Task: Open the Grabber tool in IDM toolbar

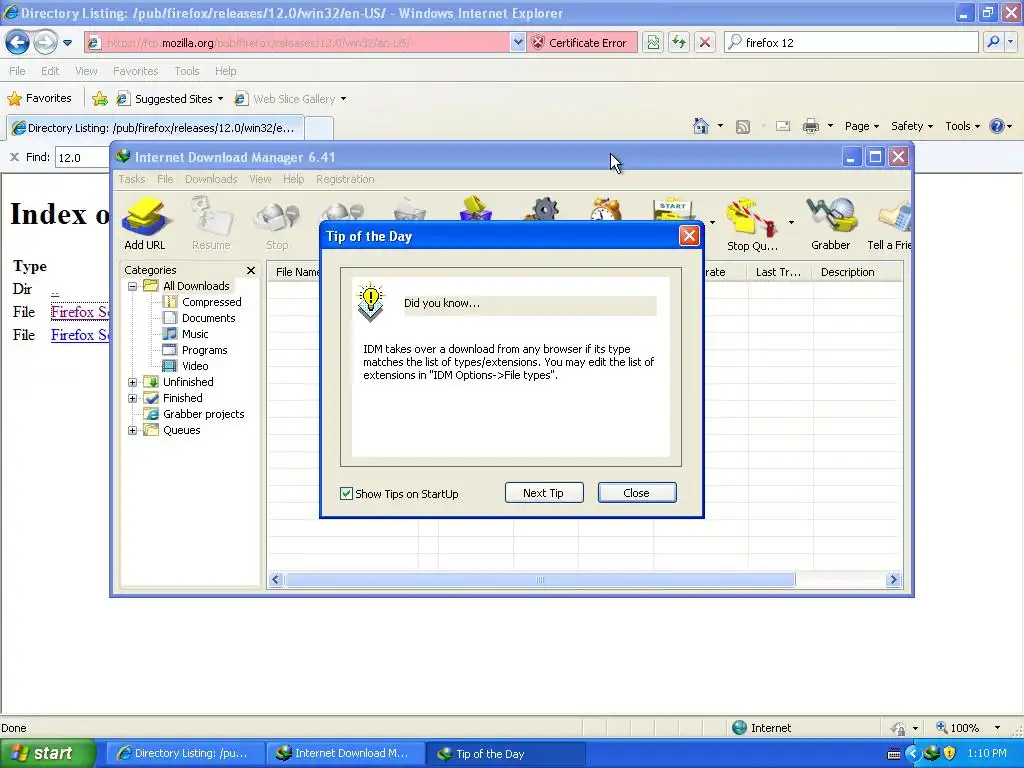Action: tap(830, 224)
